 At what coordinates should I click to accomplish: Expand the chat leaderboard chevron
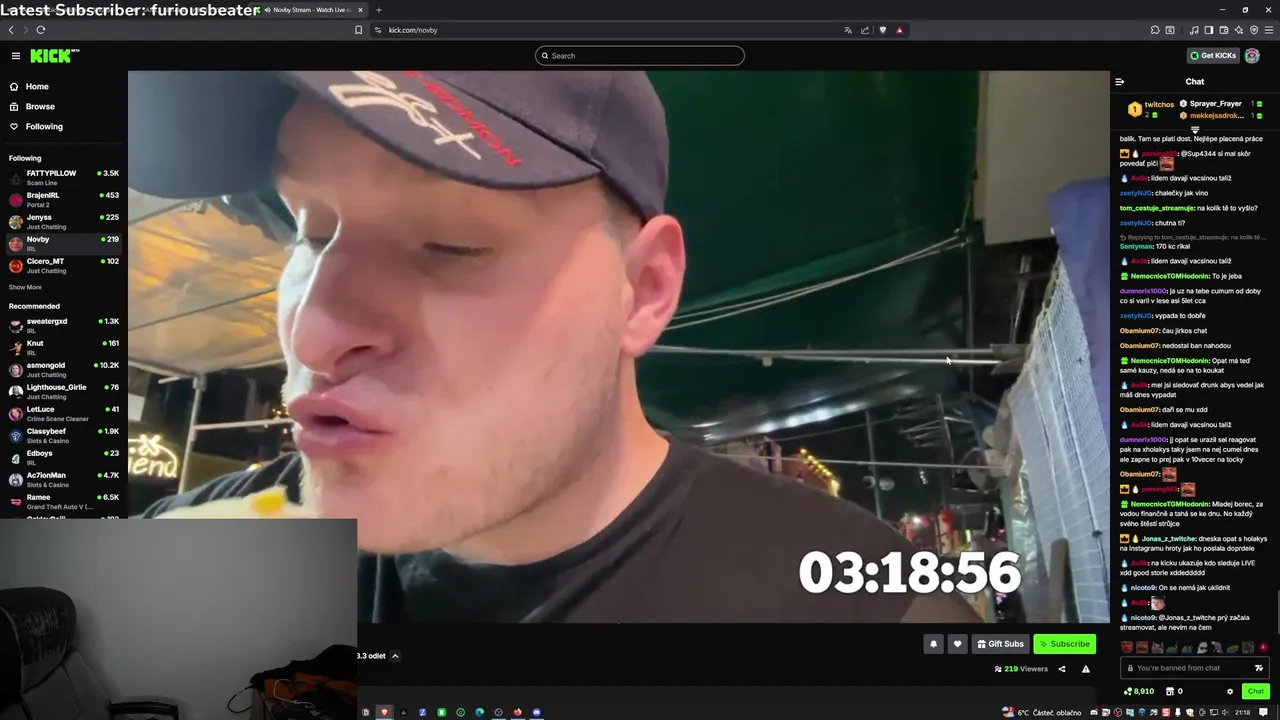[1195, 130]
